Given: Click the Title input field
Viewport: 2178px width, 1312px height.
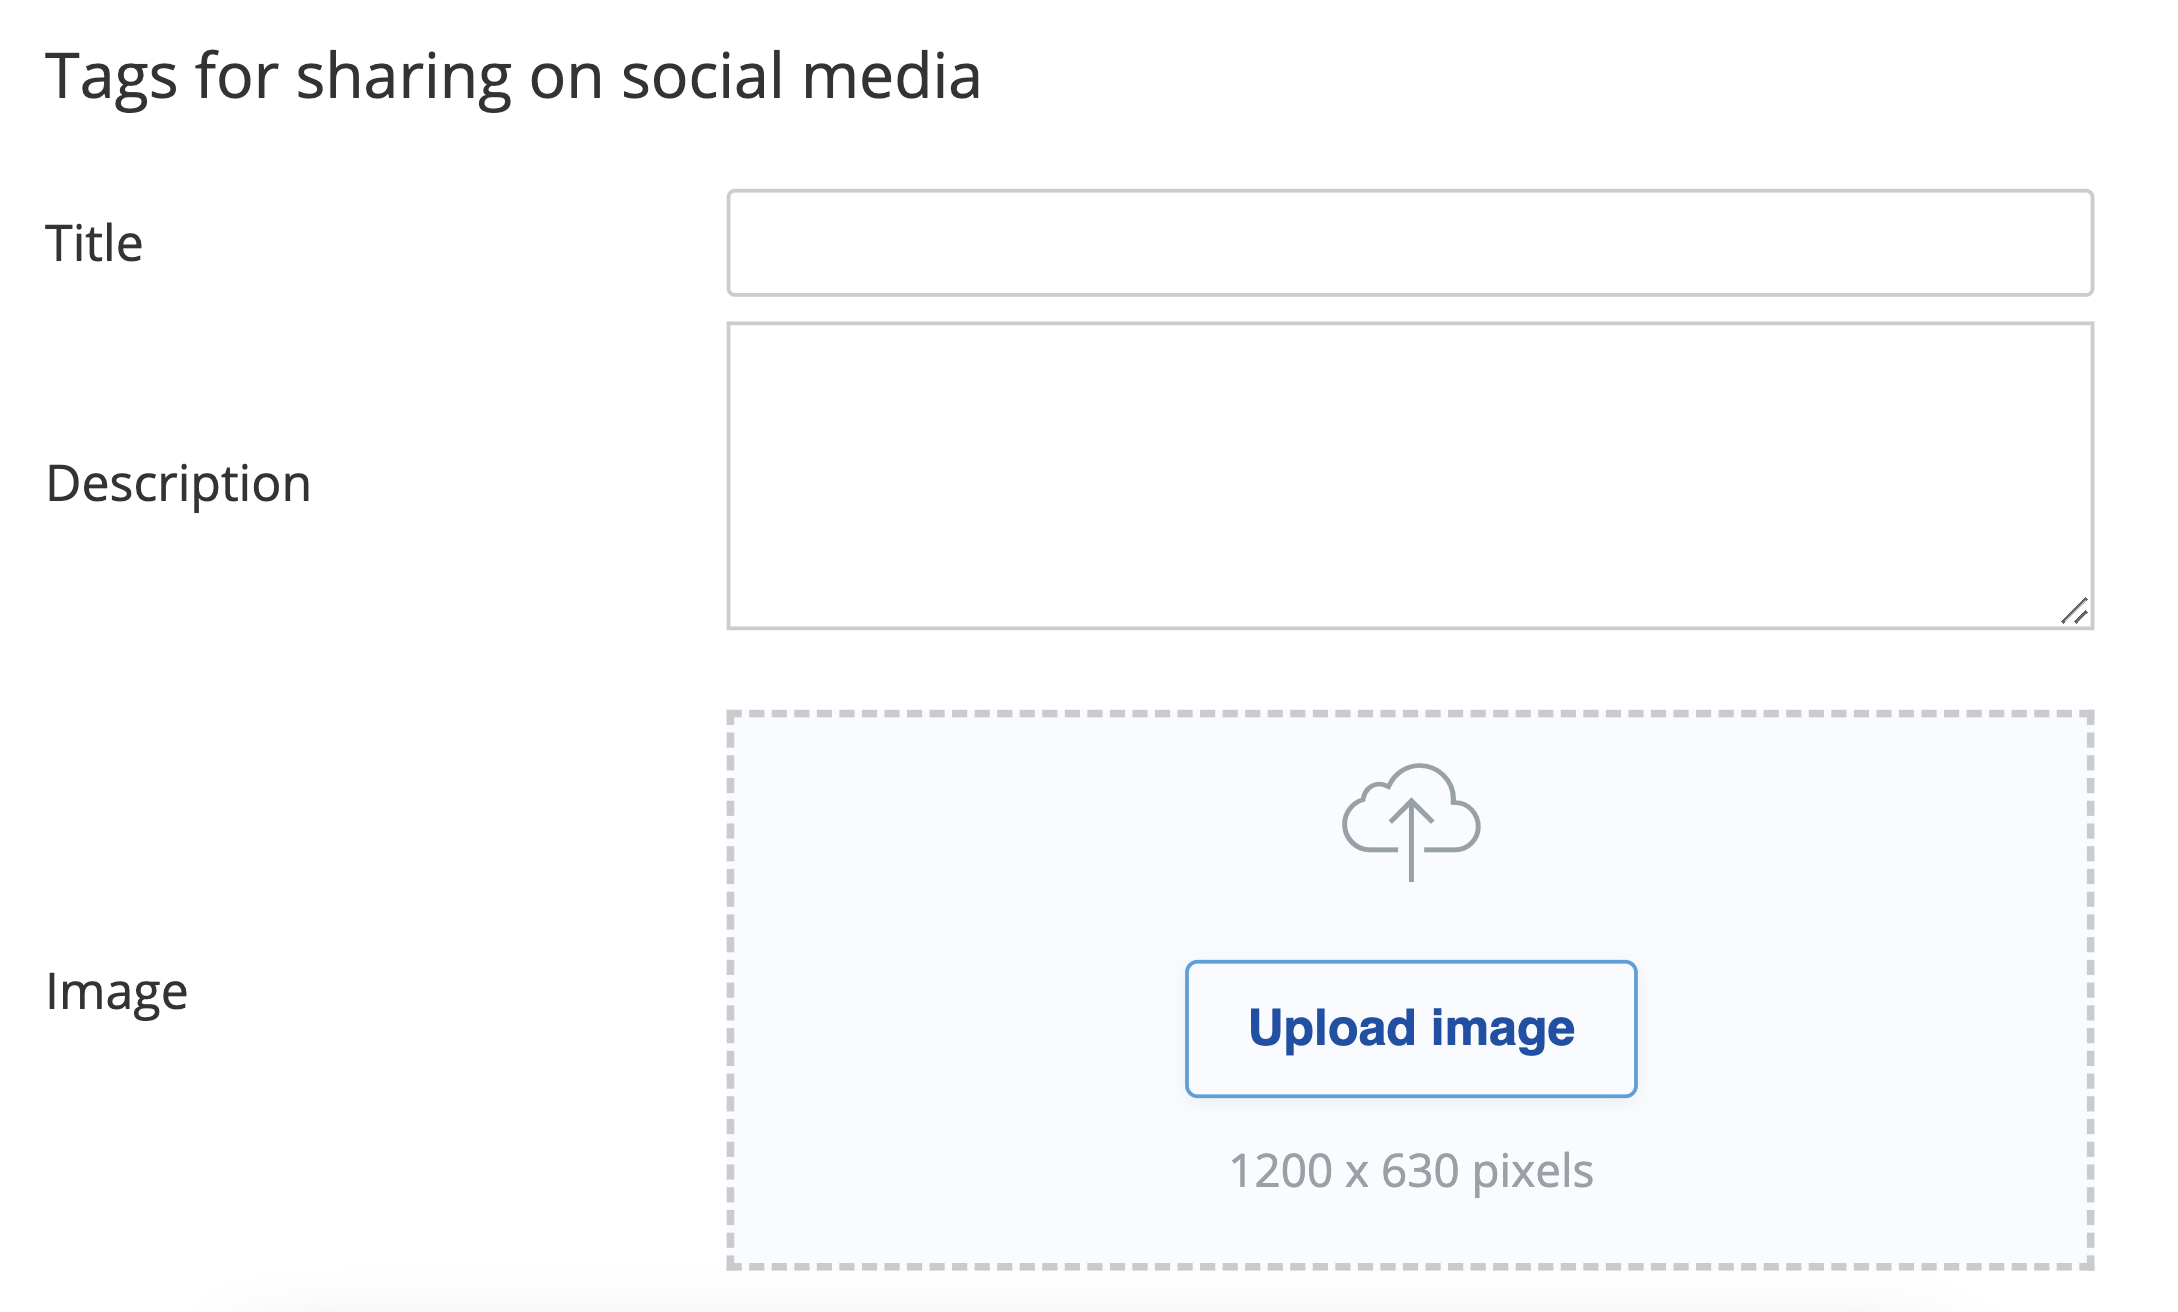Looking at the screenshot, I should [x=1410, y=243].
